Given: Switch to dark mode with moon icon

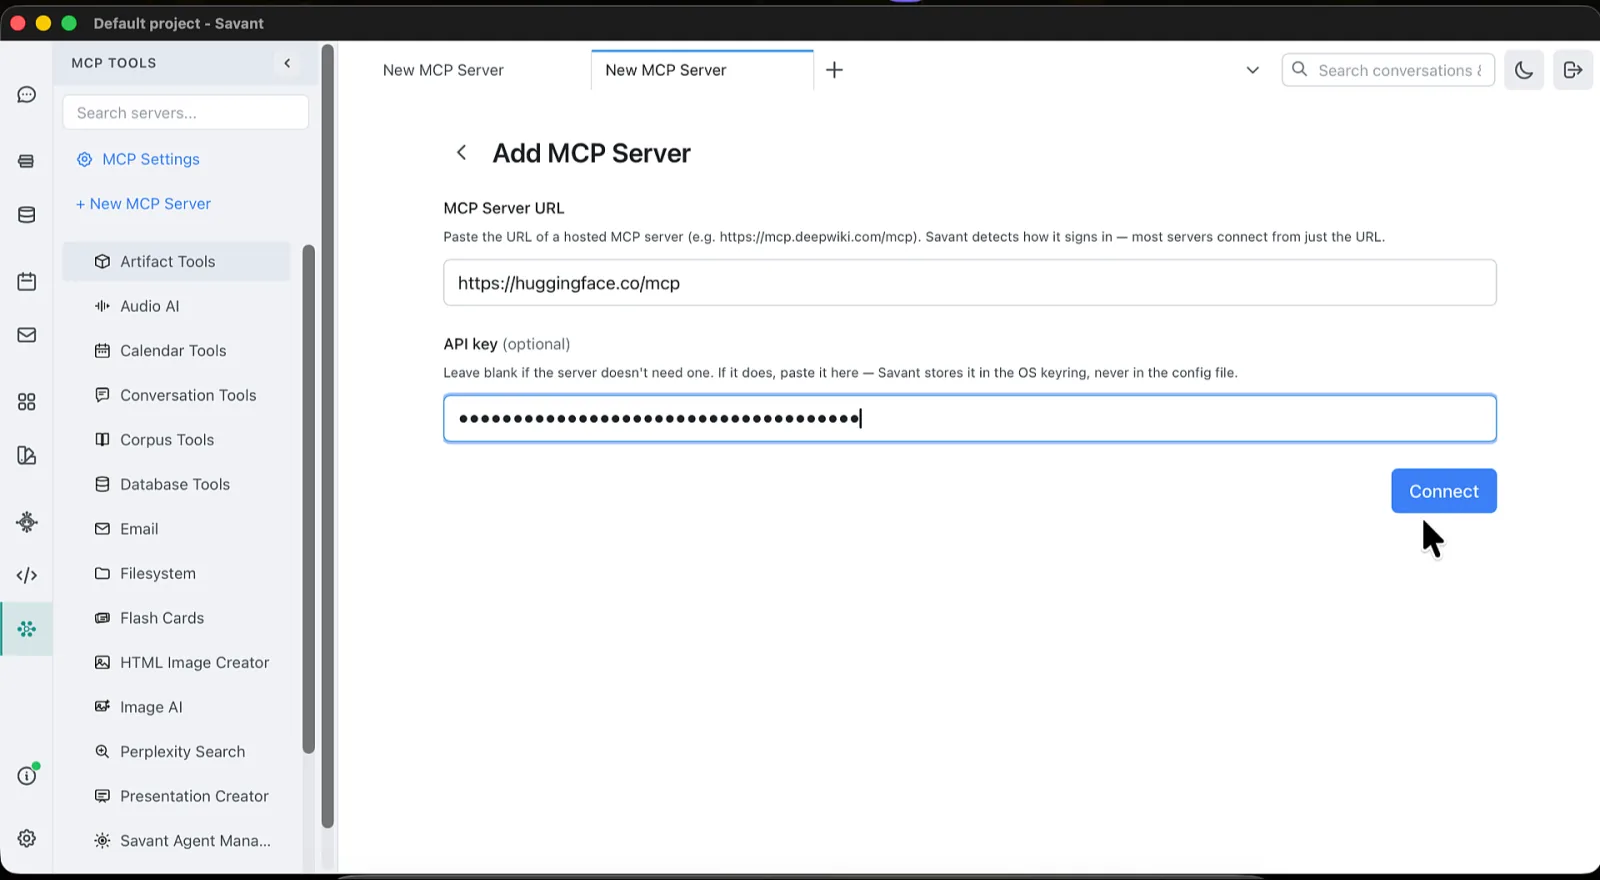Looking at the screenshot, I should (x=1524, y=70).
